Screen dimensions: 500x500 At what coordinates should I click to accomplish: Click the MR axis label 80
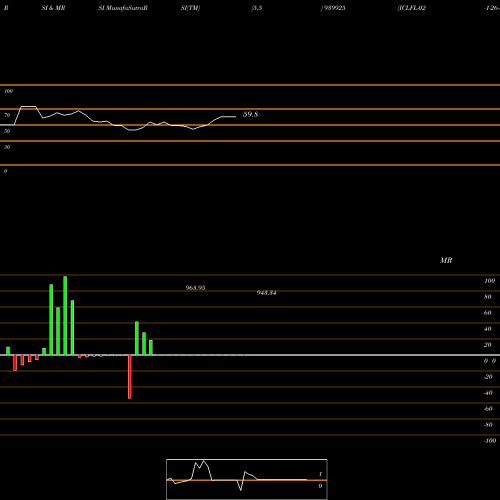(x=488, y=297)
